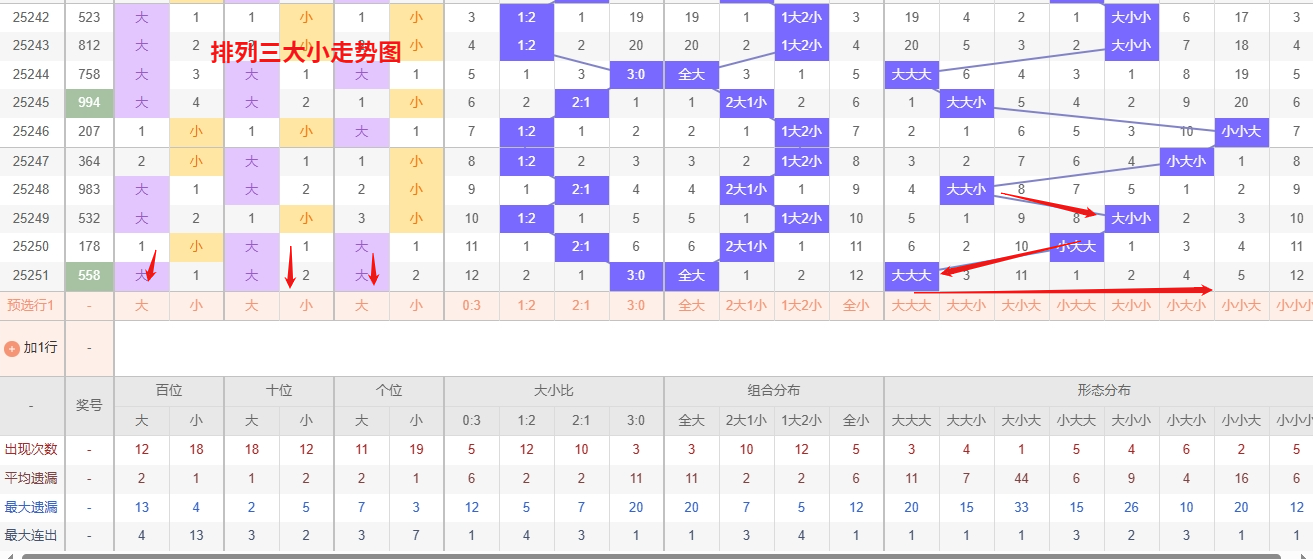Click the 加1行 text label

tap(40, 348)
